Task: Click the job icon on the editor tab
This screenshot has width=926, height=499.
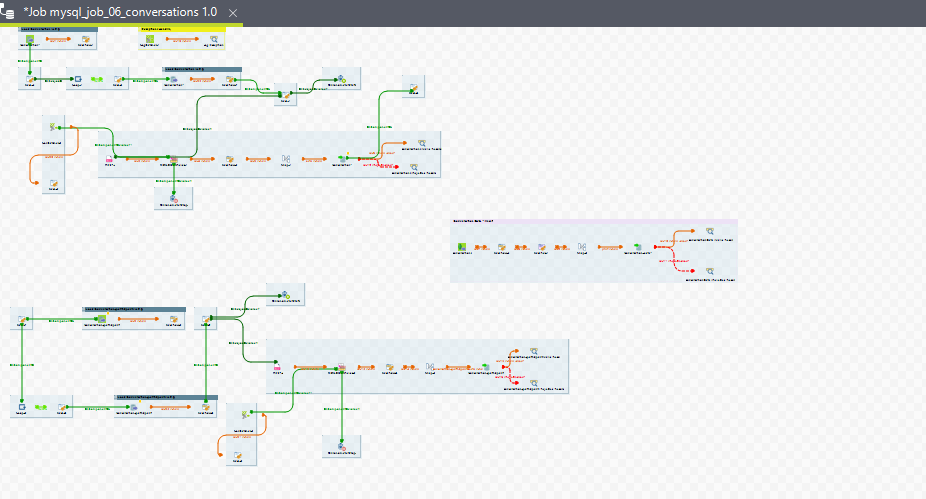Action: point(8,12)
